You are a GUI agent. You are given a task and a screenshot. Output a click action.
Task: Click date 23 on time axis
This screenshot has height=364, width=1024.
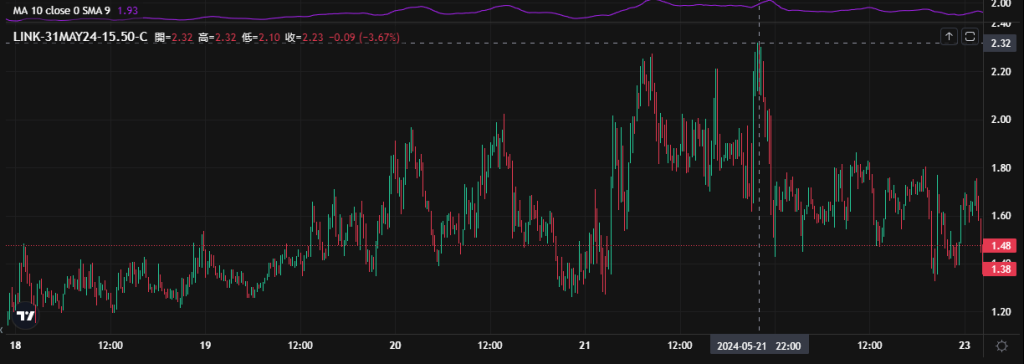coord(965,345)
